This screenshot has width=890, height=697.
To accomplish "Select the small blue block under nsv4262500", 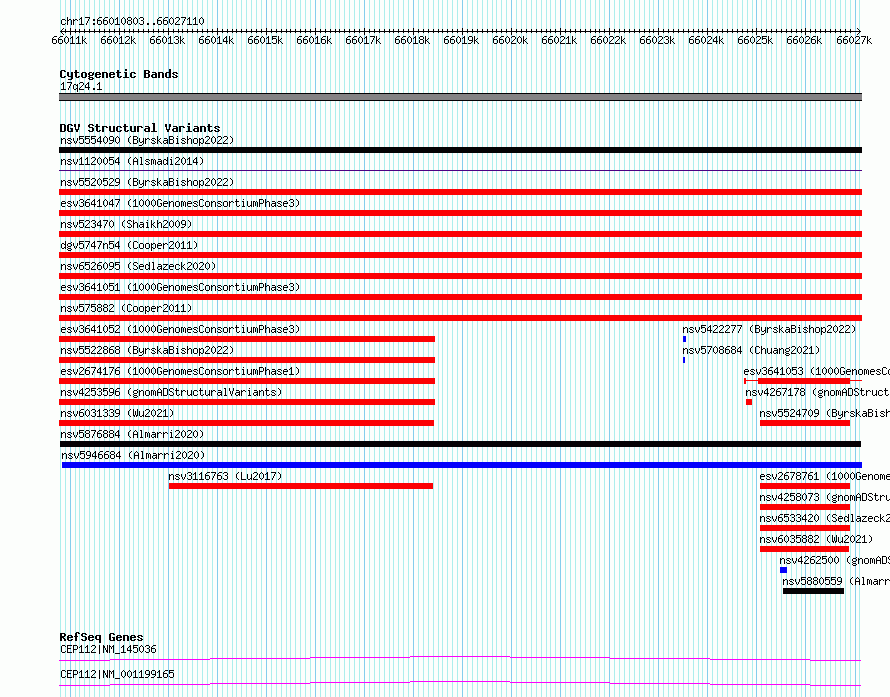I will (x=783, y=570).
